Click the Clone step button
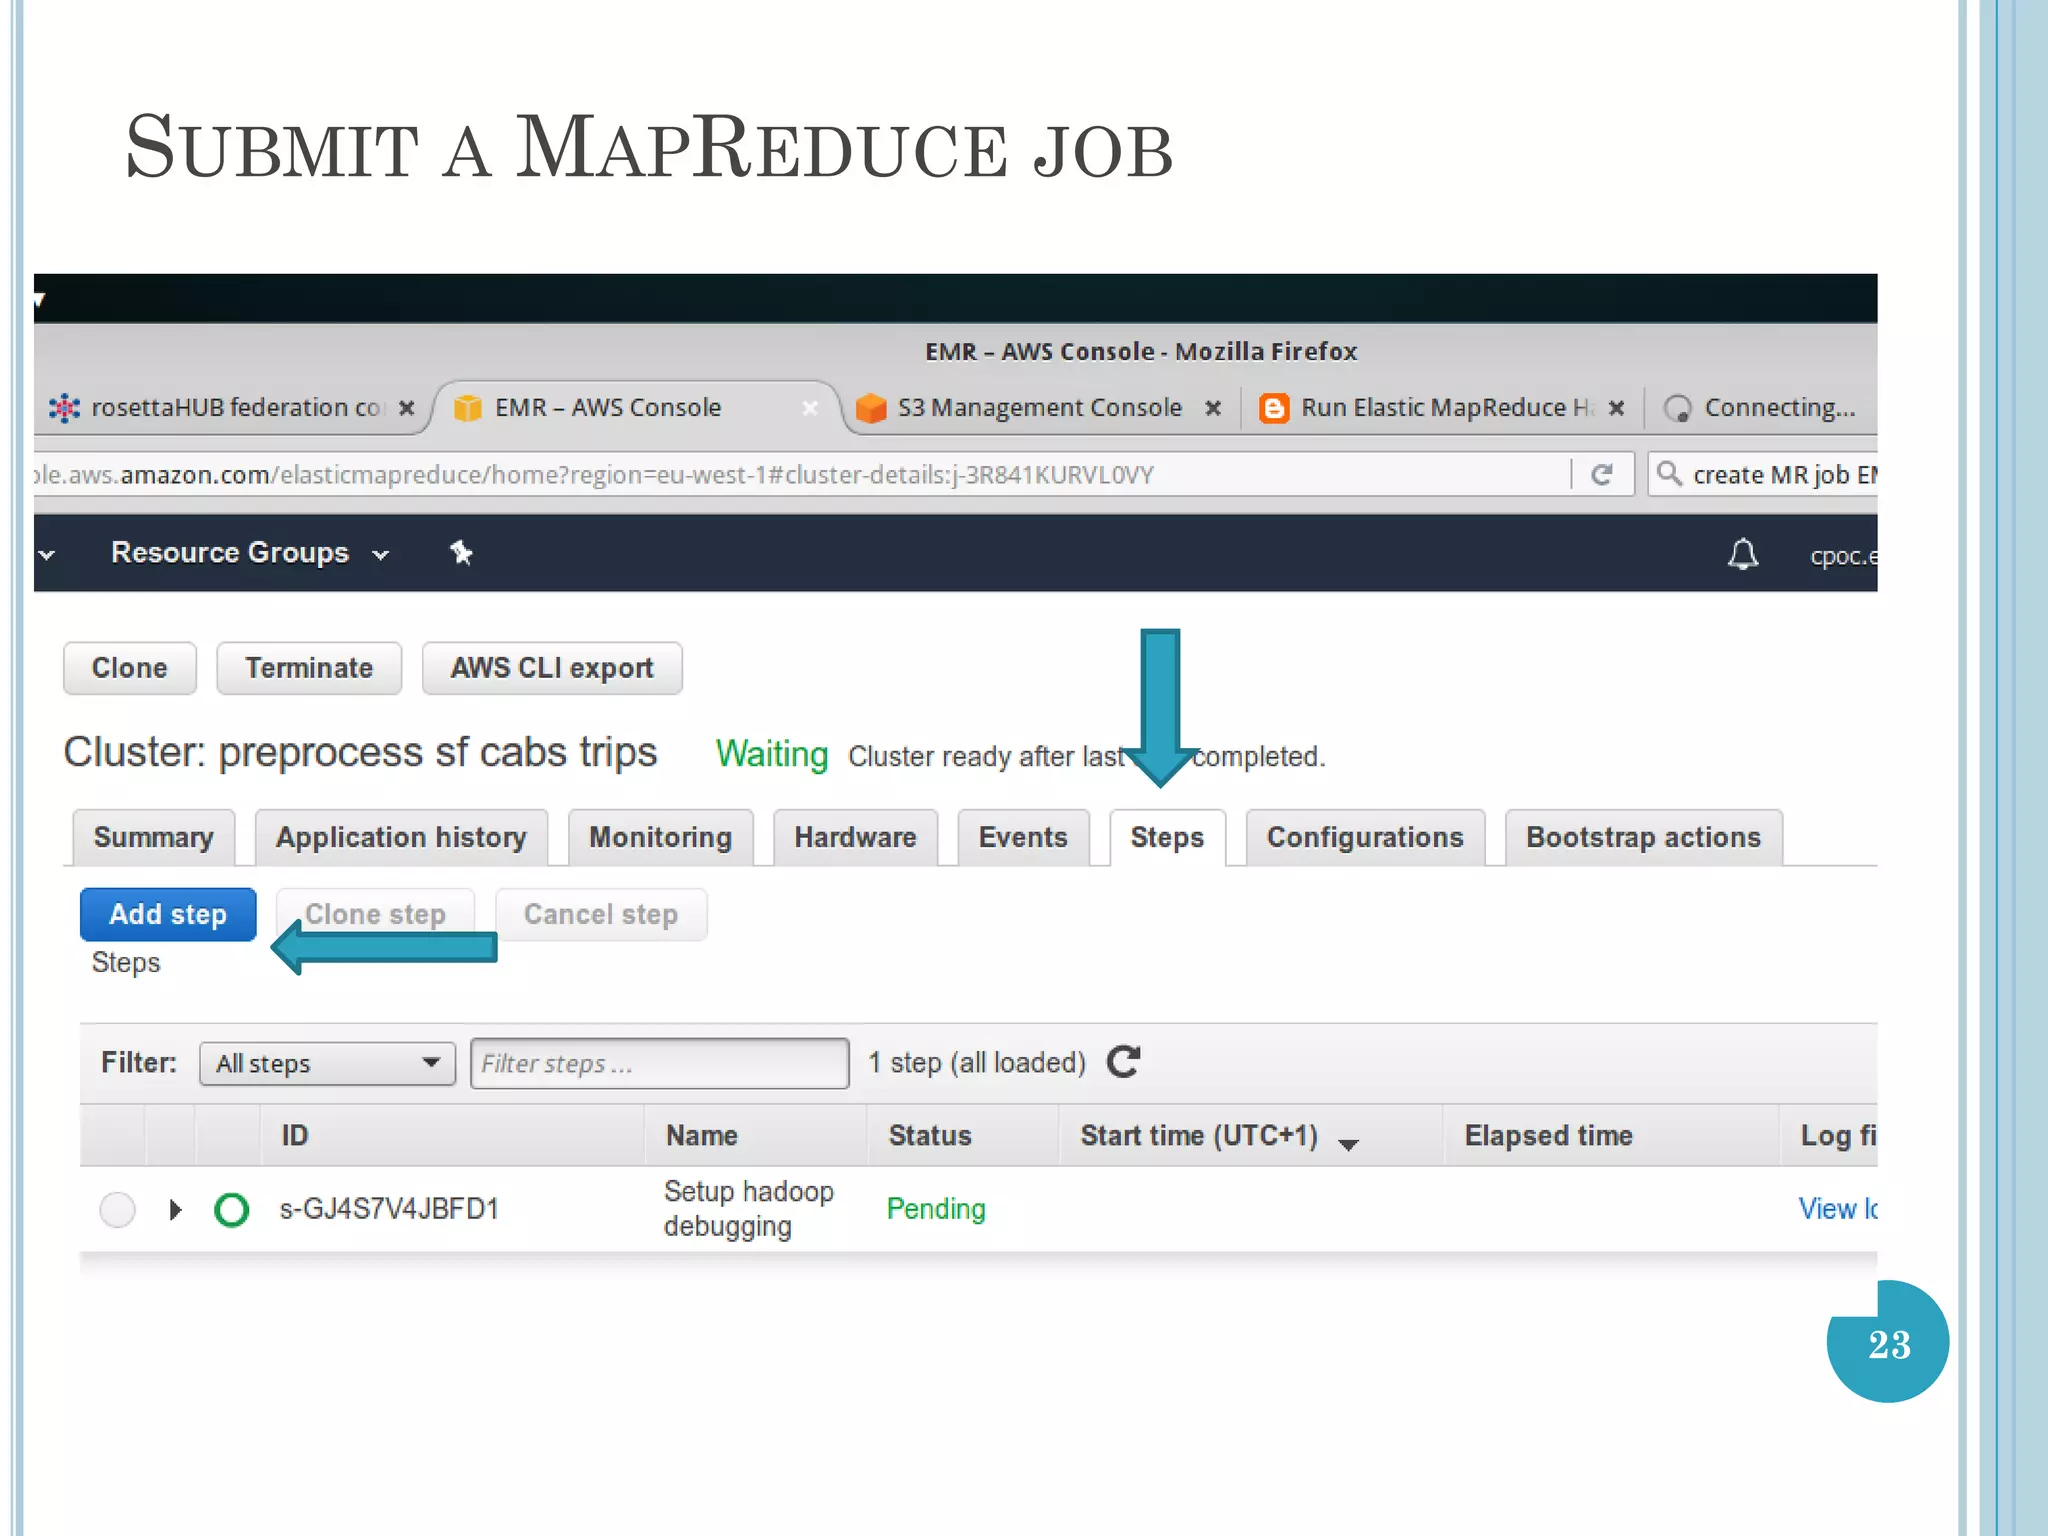Viewport: 2048px width, 1536px height. coord(375,914)
